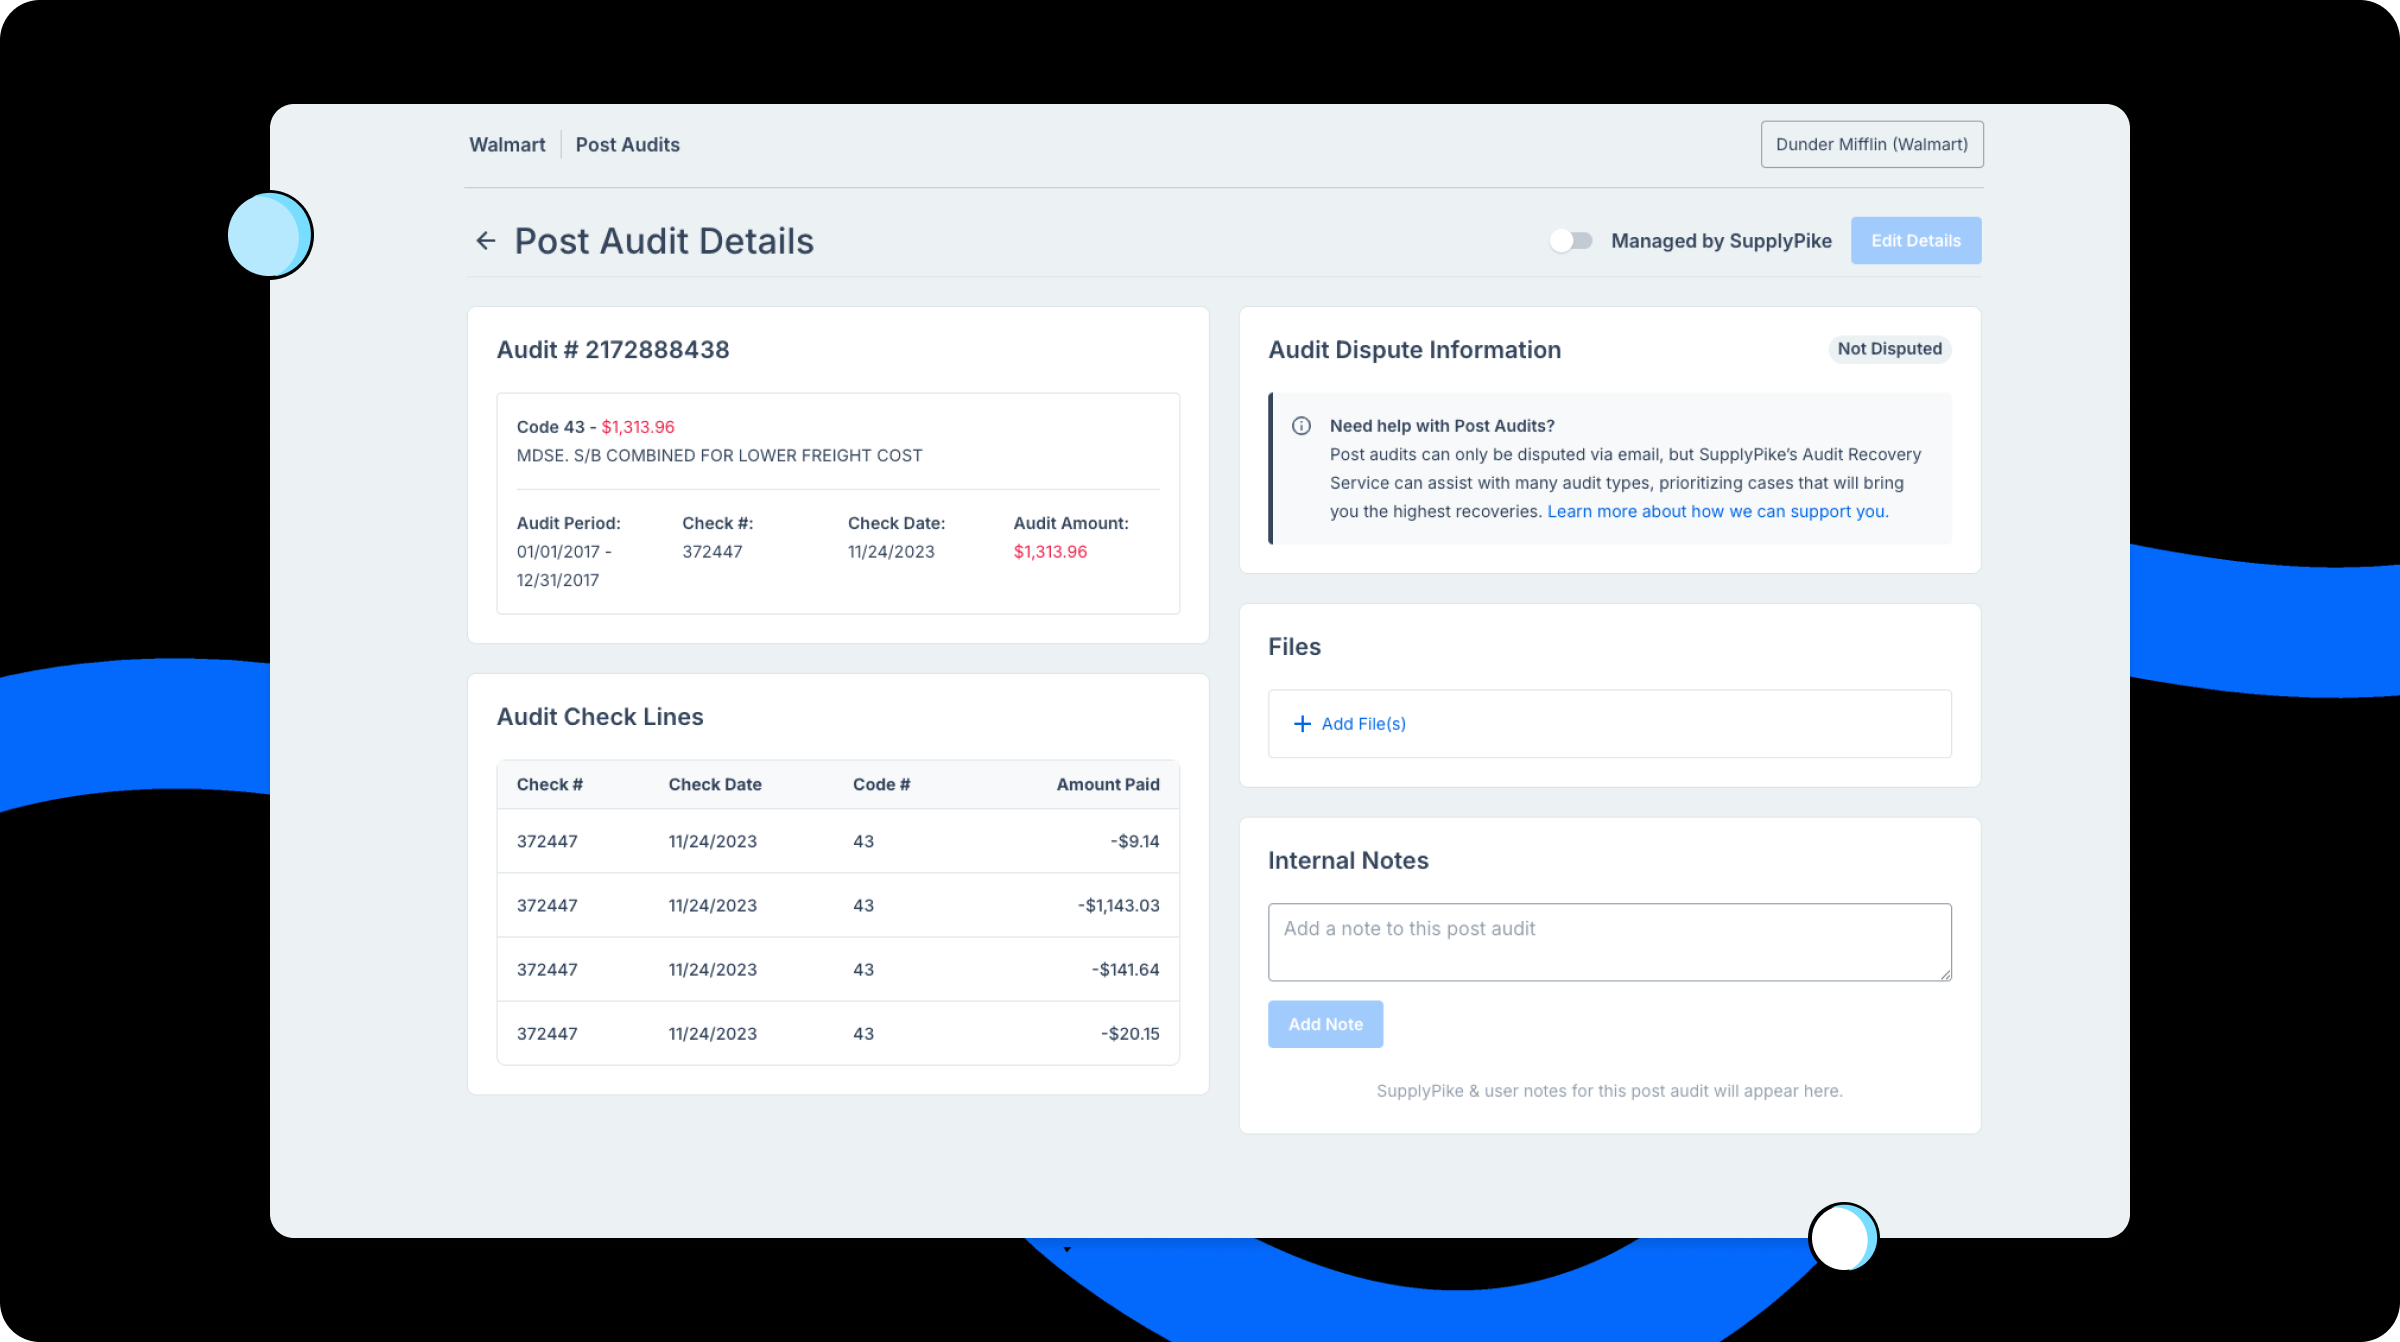Select check line row with -$20.15

(x=838, y=1034)
